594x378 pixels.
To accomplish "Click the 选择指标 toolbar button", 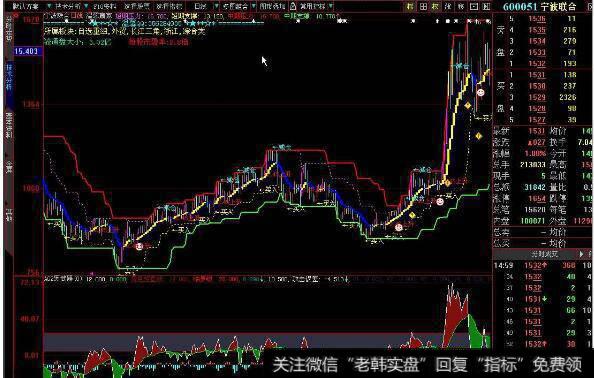I will coord(169,6).
